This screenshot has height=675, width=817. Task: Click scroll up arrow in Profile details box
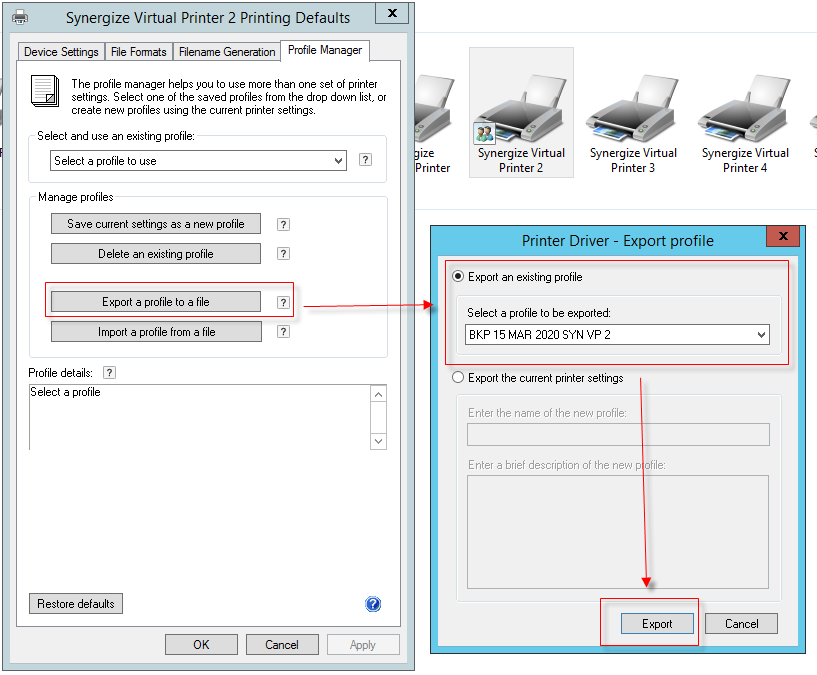(378, 395)
